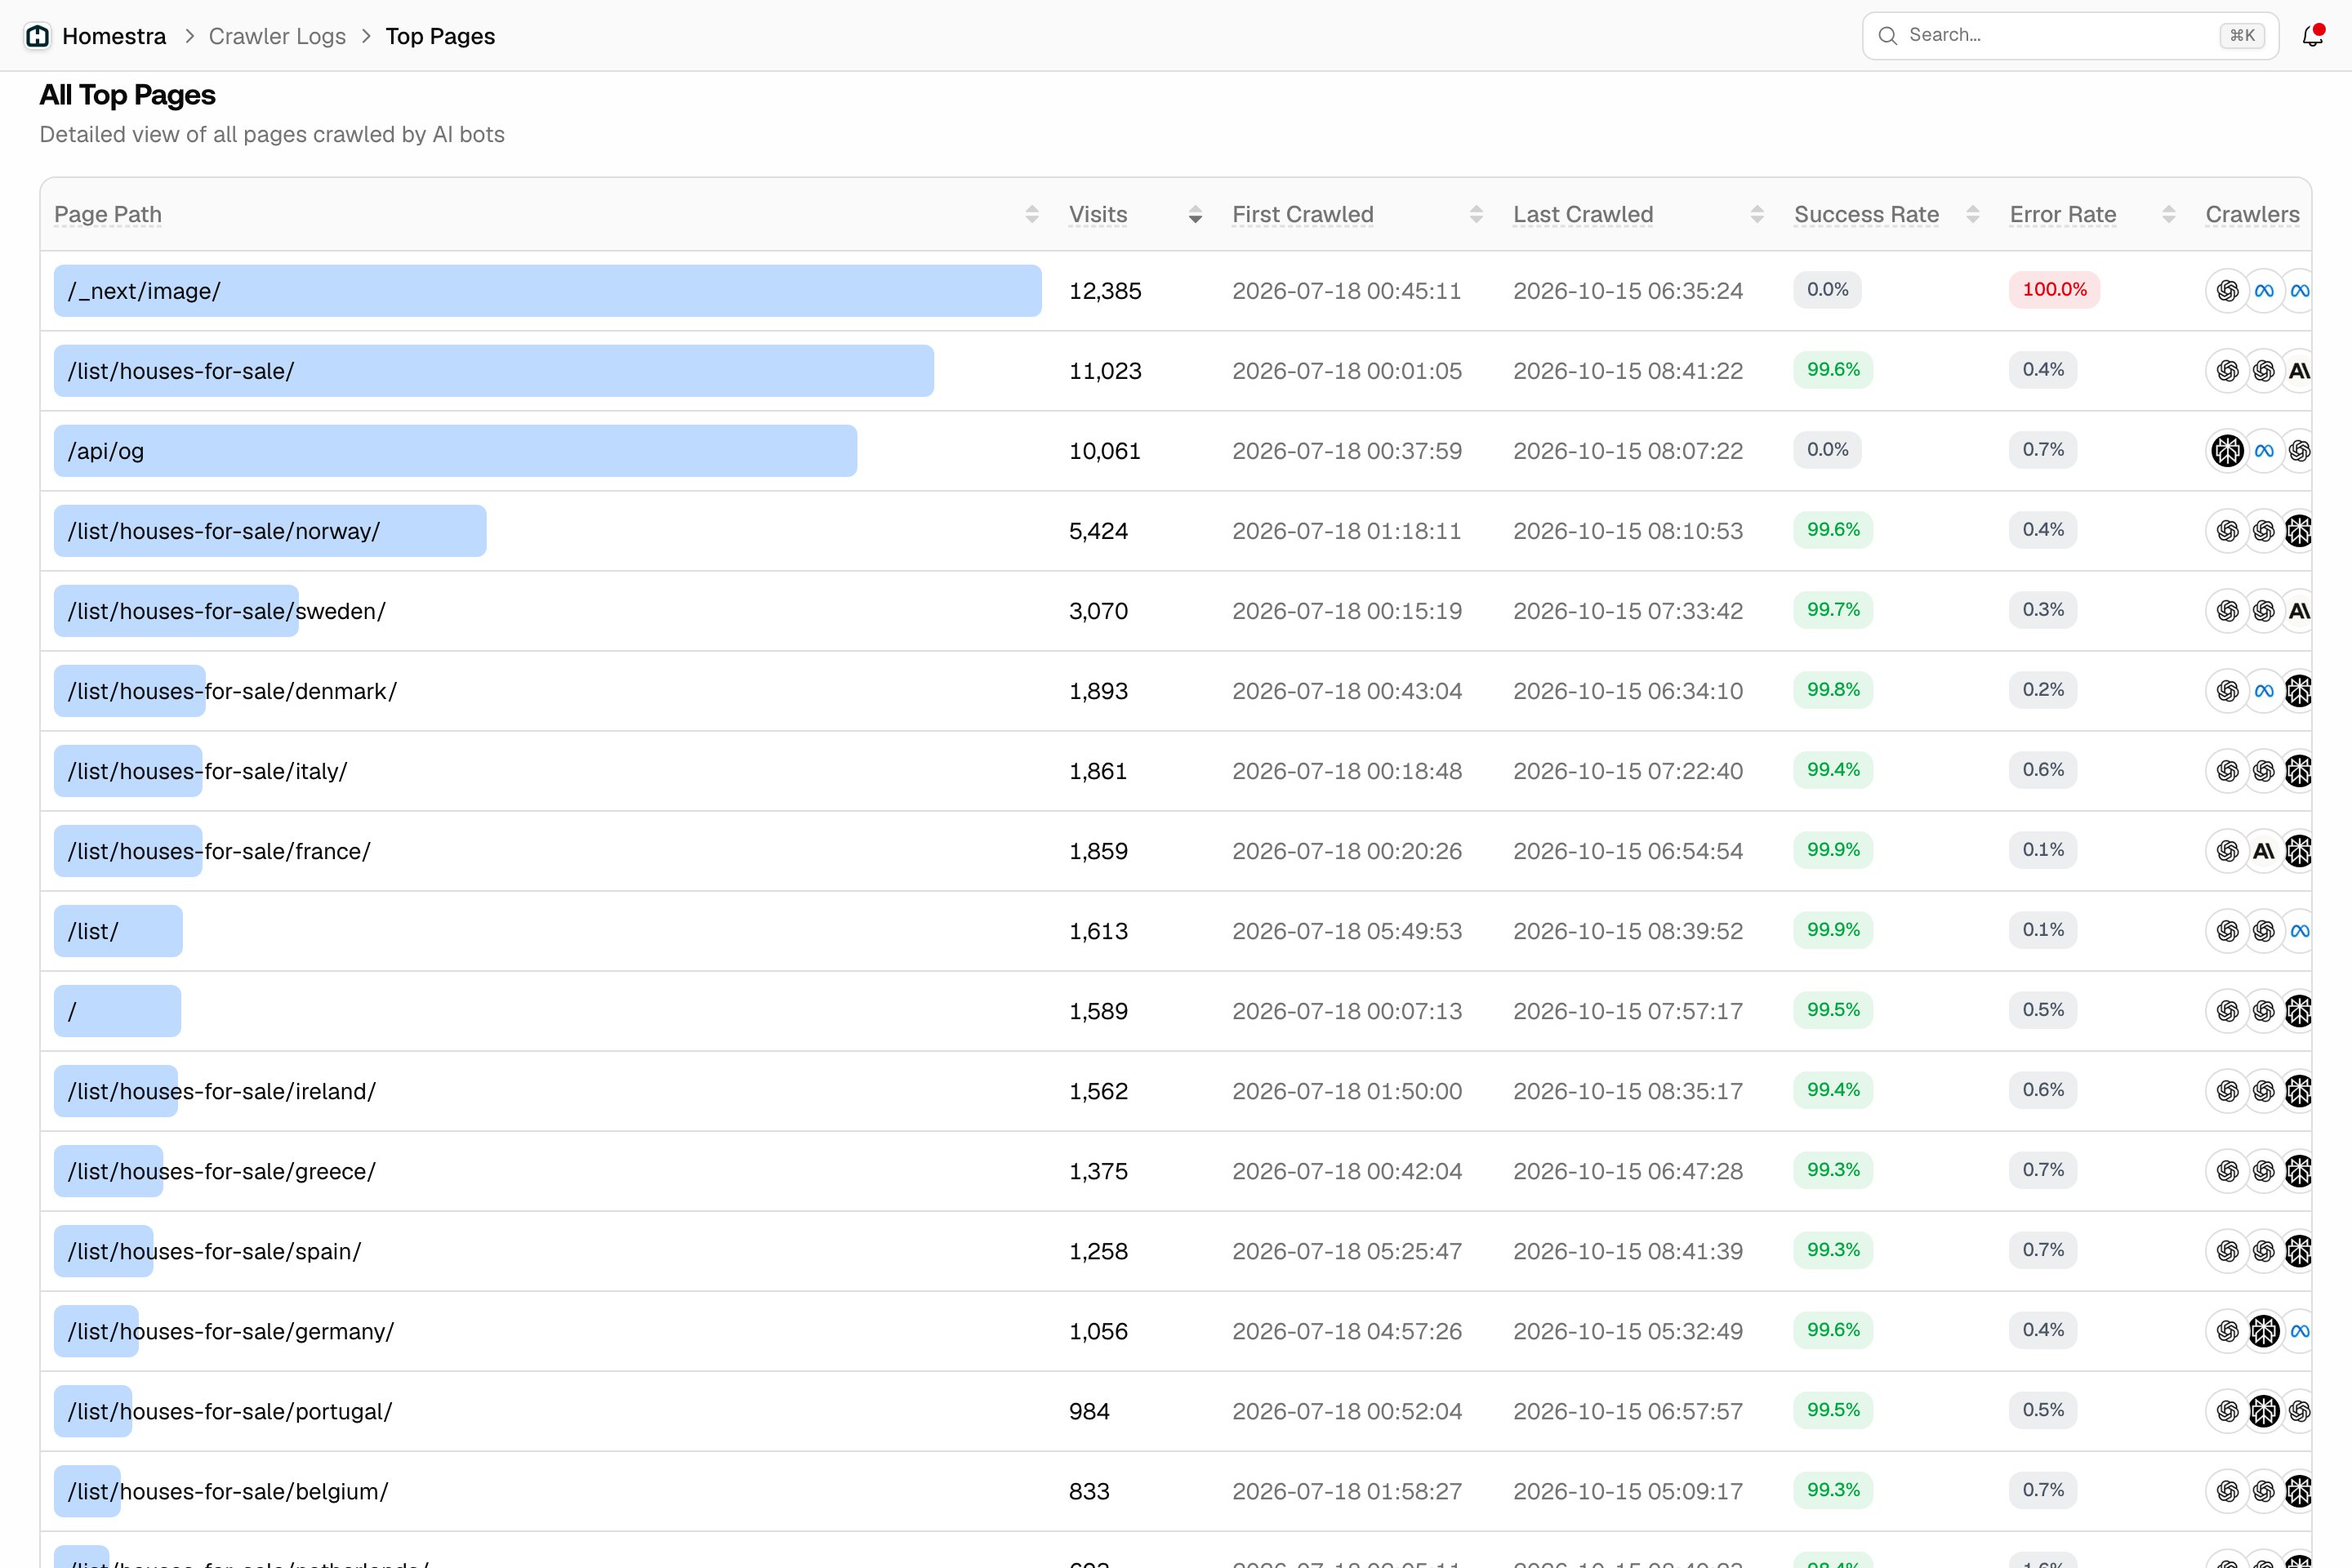
Task: Click the /_next/image/ path bar
Action: tap(548, 291)
